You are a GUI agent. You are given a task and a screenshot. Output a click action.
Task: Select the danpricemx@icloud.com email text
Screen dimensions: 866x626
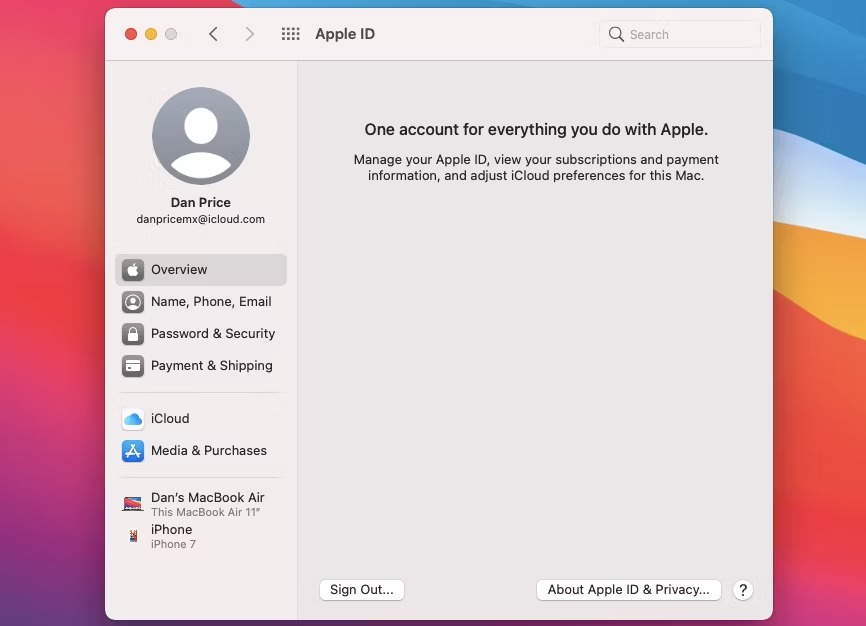coord(200,218)
